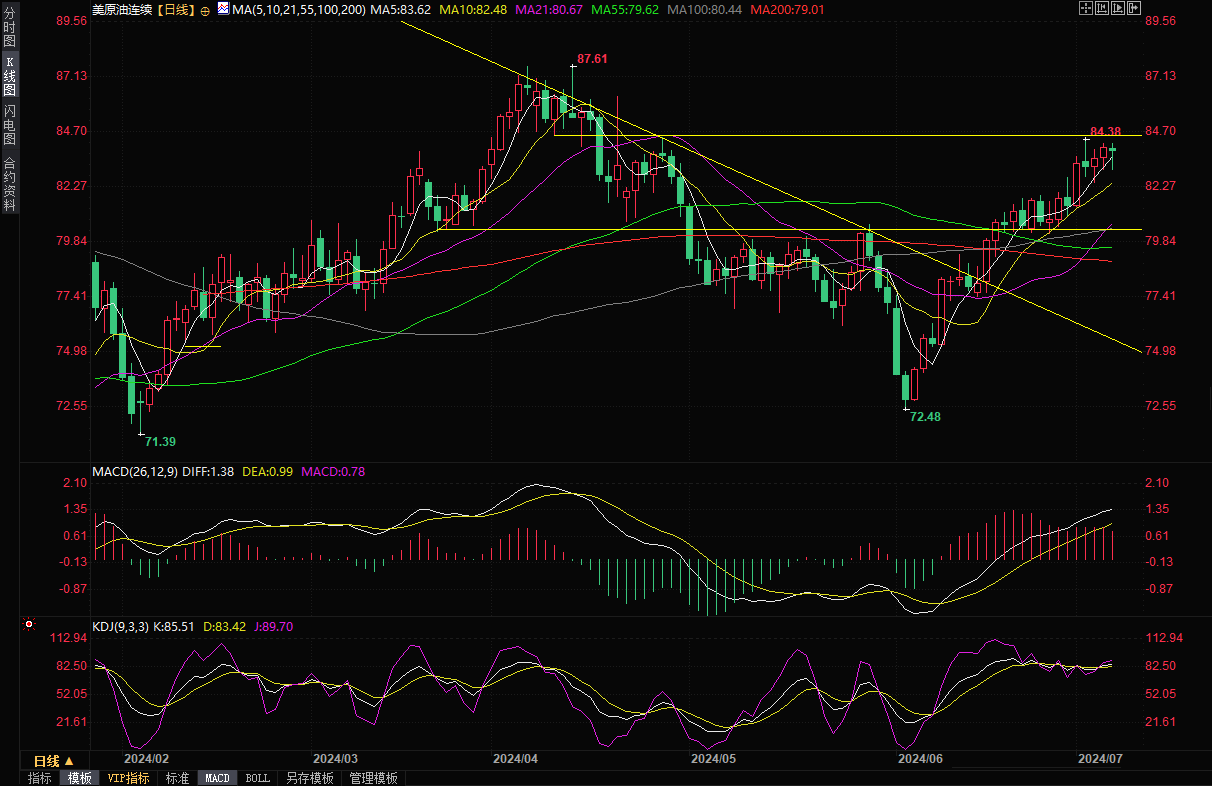This screenshot has height=786, width=1212.
Task: Open the KDJ(9,3,3) indicator settings
Action: pos(120,627)
